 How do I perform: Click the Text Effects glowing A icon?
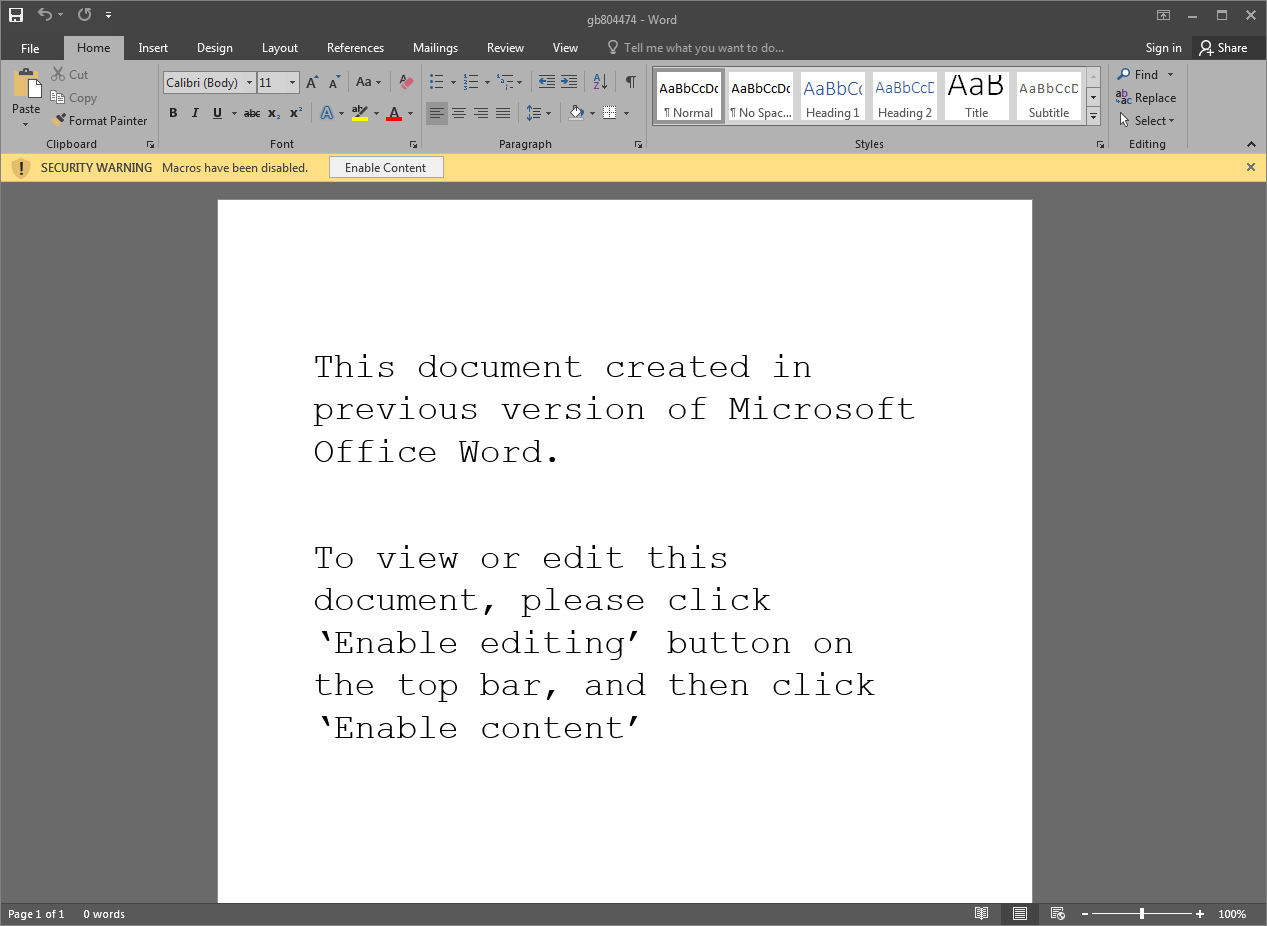coord(327,113)
